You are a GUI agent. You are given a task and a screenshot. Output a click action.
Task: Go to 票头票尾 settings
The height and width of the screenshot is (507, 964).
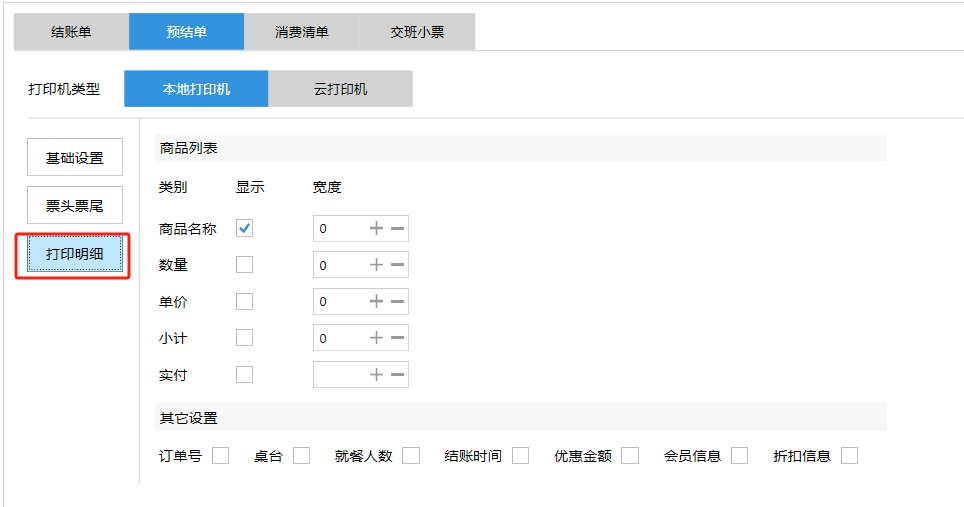pos(75,205)
